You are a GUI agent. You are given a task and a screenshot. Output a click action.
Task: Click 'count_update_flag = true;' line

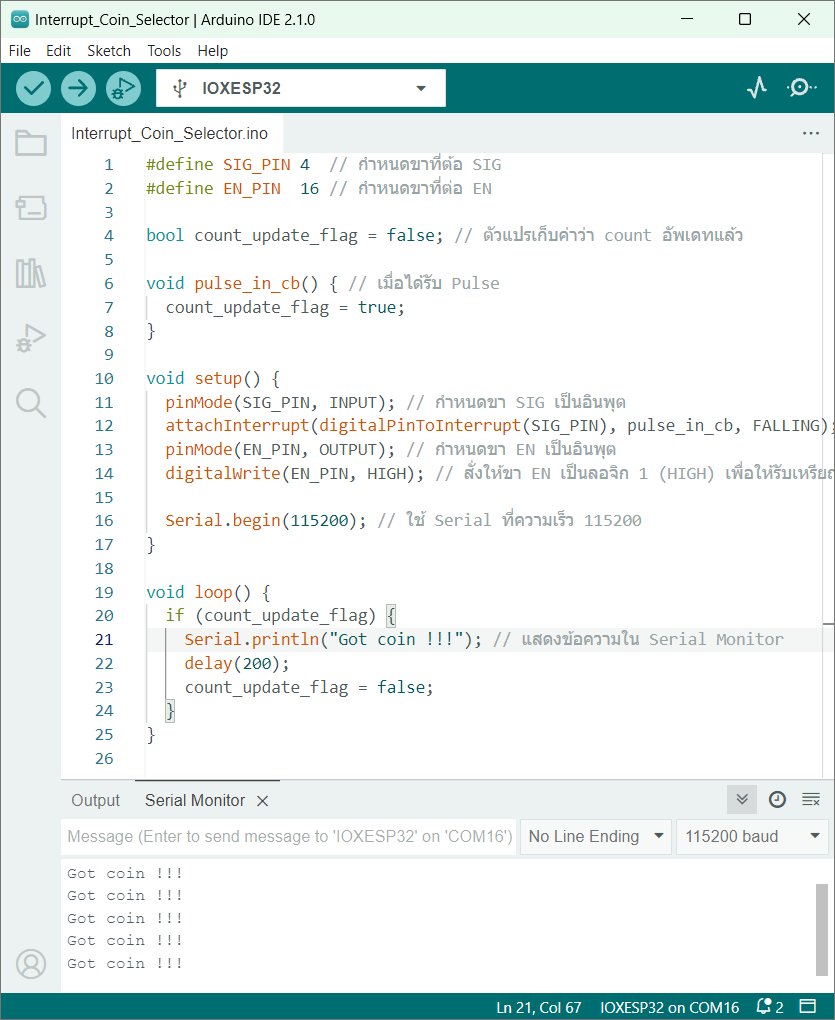tap(285, 308)
